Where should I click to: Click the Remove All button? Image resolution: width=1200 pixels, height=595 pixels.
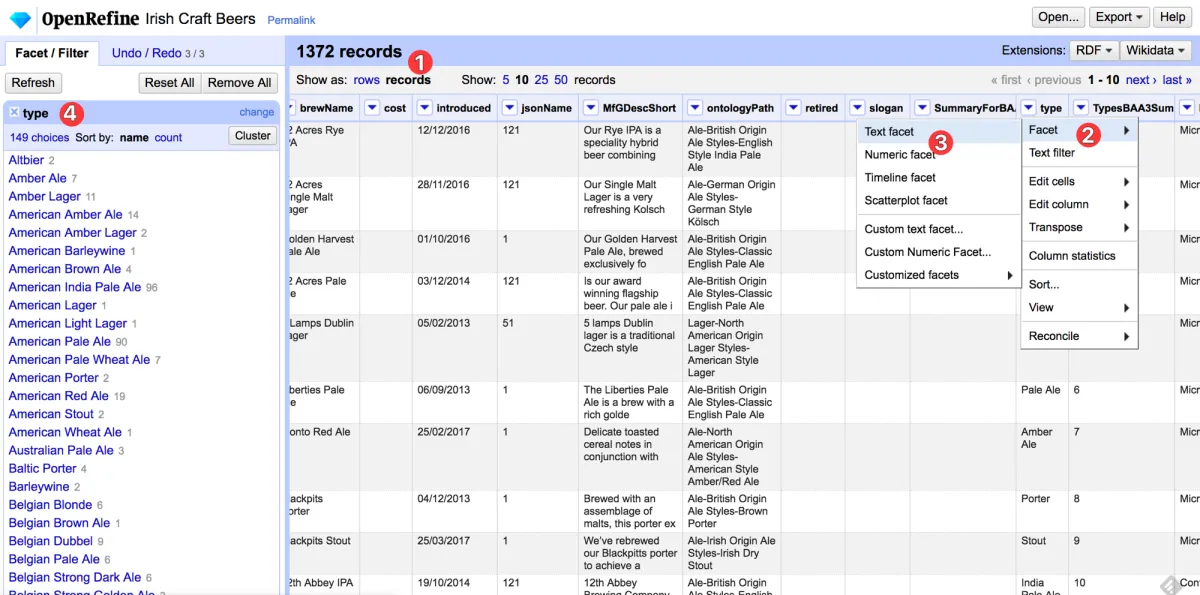click(x=239, y=83)
